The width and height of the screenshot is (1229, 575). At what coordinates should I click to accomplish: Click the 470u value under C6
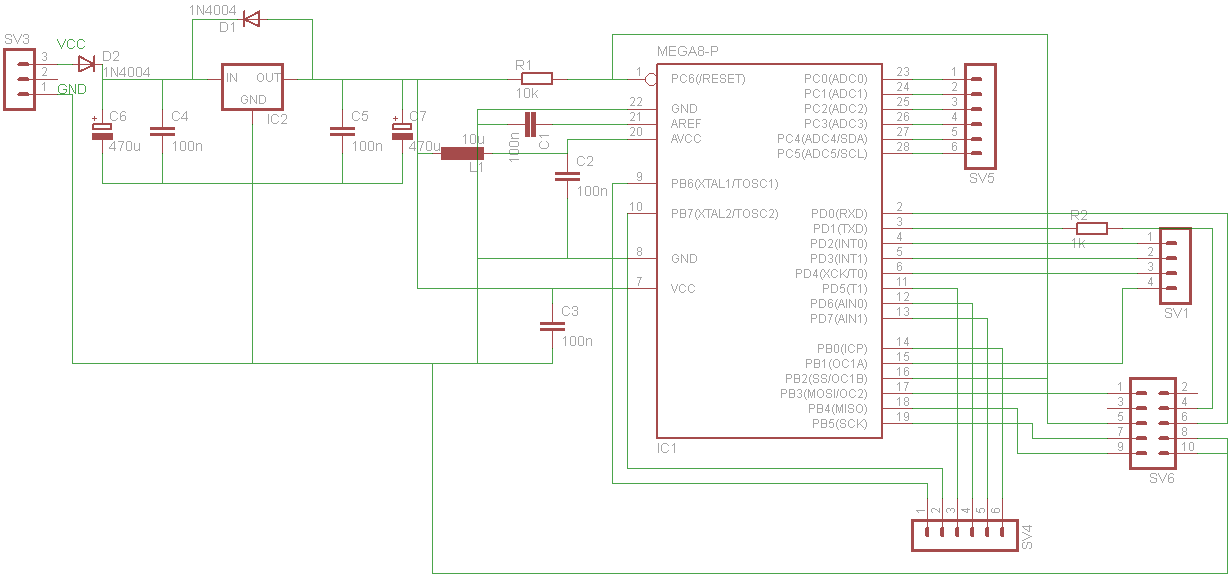click(125, 146)
